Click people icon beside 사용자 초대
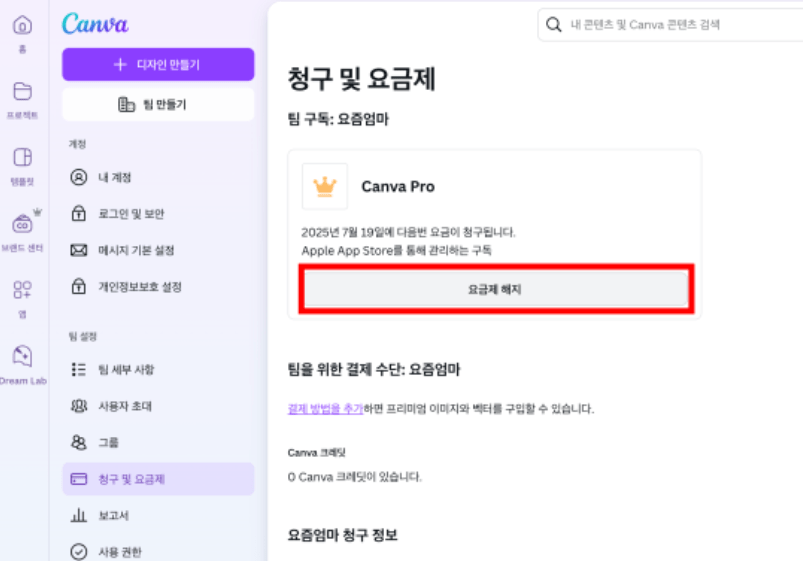 [x=78, y=406]
